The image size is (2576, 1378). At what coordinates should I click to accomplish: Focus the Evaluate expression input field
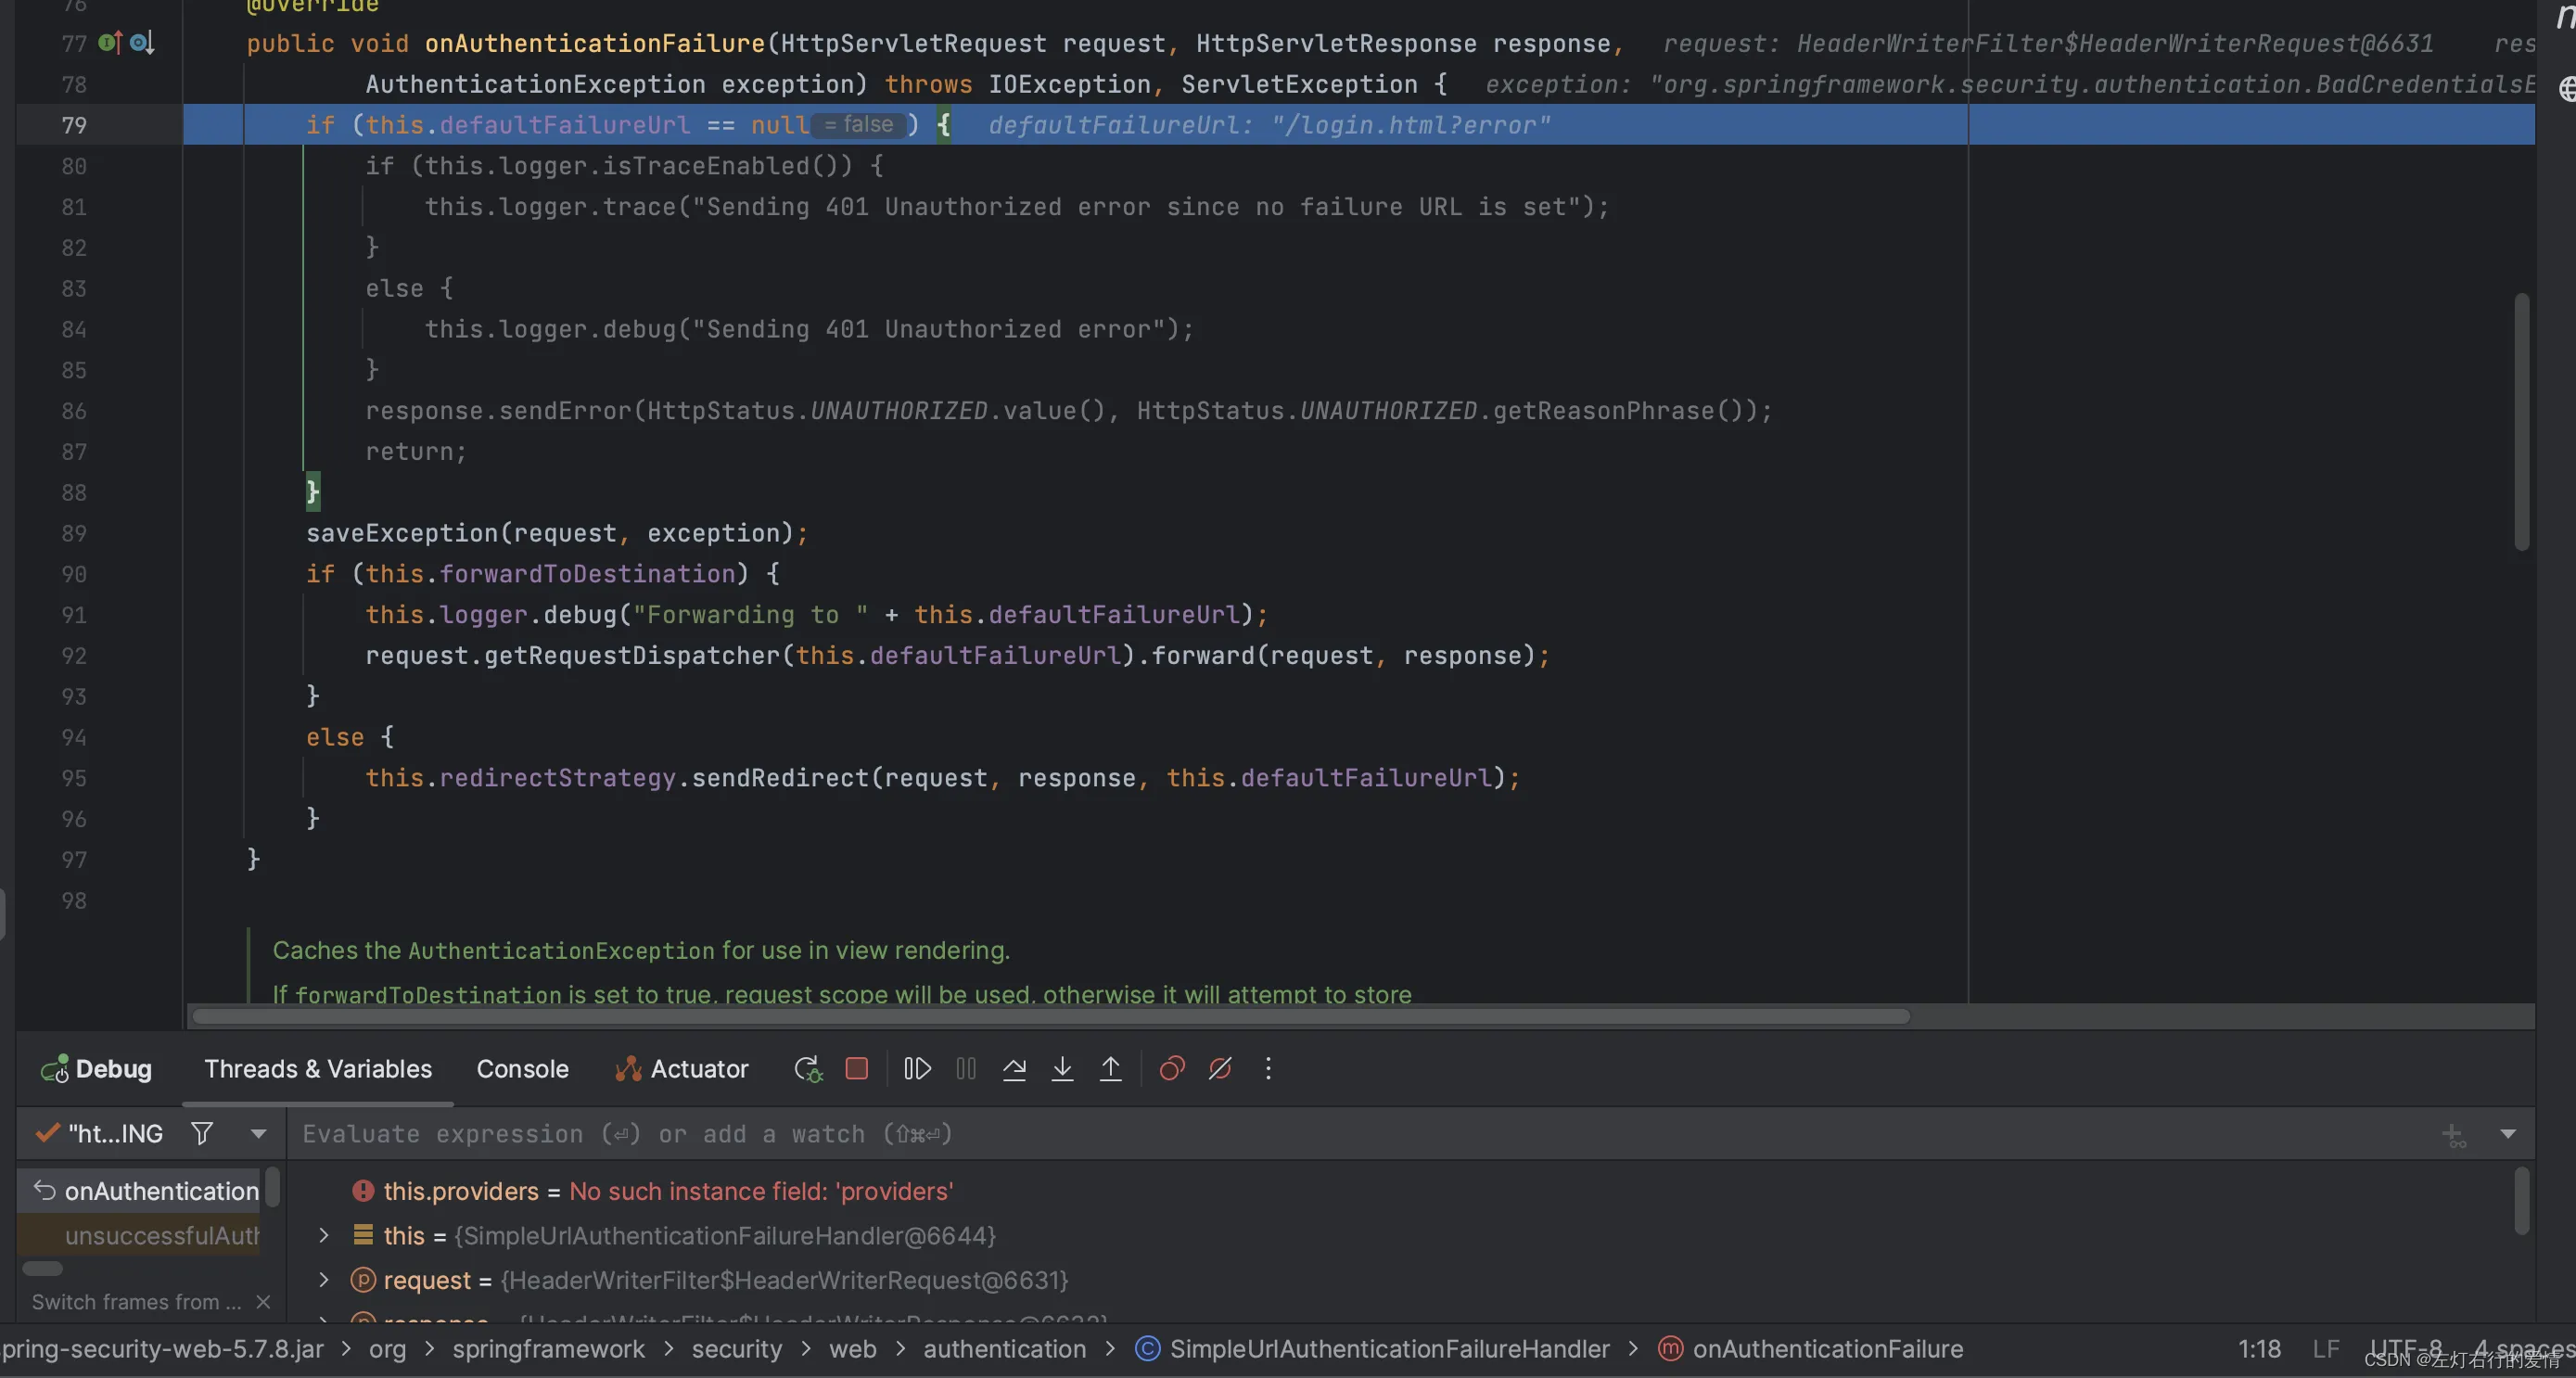click(1360, 1134)
